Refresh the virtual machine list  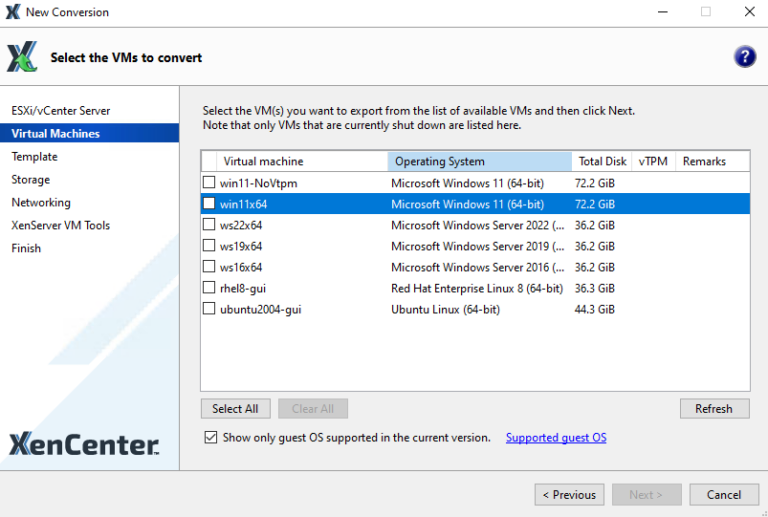click(714, 408)
